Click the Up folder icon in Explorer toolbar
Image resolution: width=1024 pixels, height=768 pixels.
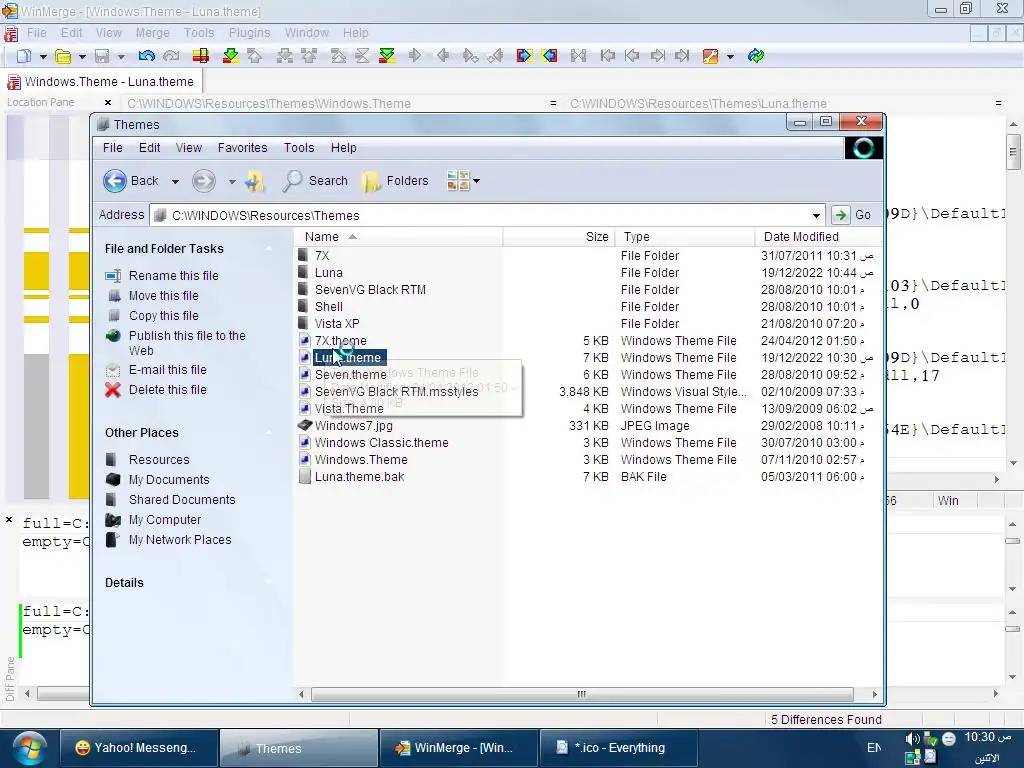[255, 181]
